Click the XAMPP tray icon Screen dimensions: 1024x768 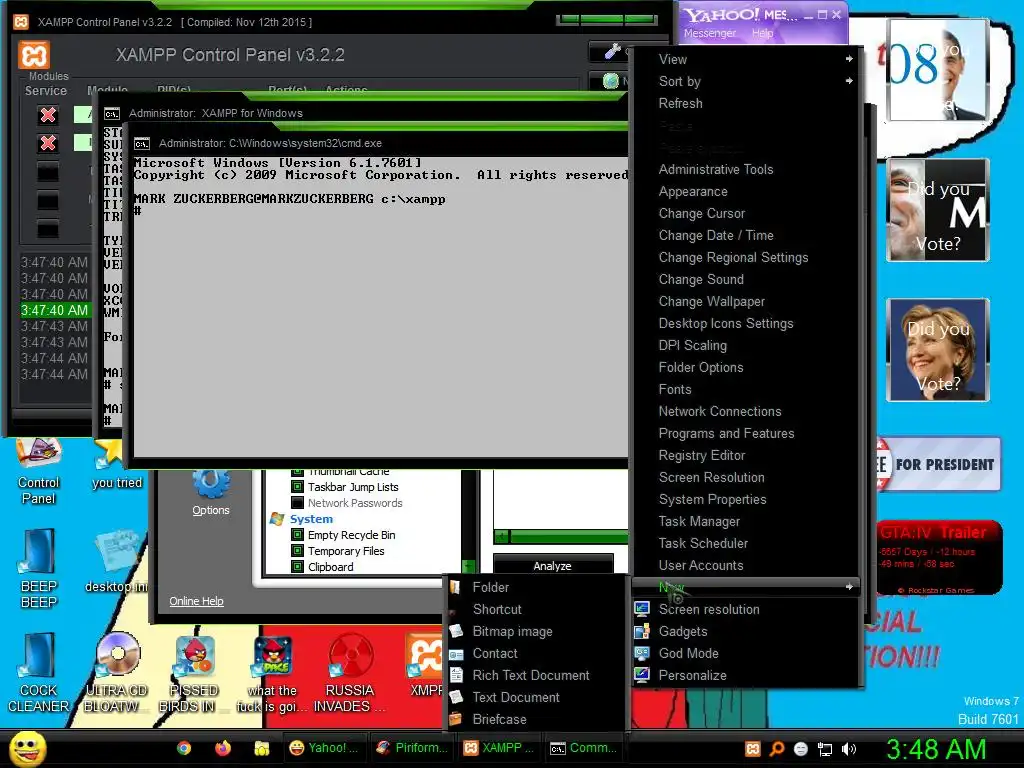coord(753,749)
